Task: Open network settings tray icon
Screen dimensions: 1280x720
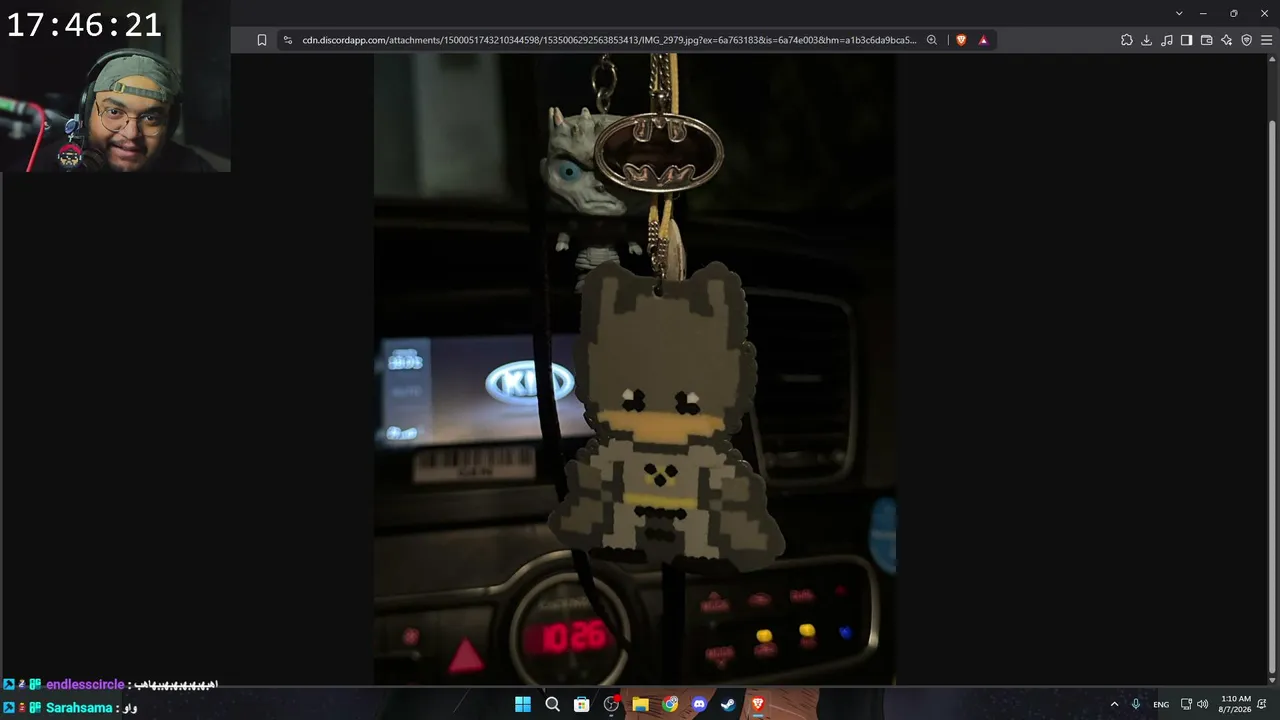Action: click(x=1186, y=704)
